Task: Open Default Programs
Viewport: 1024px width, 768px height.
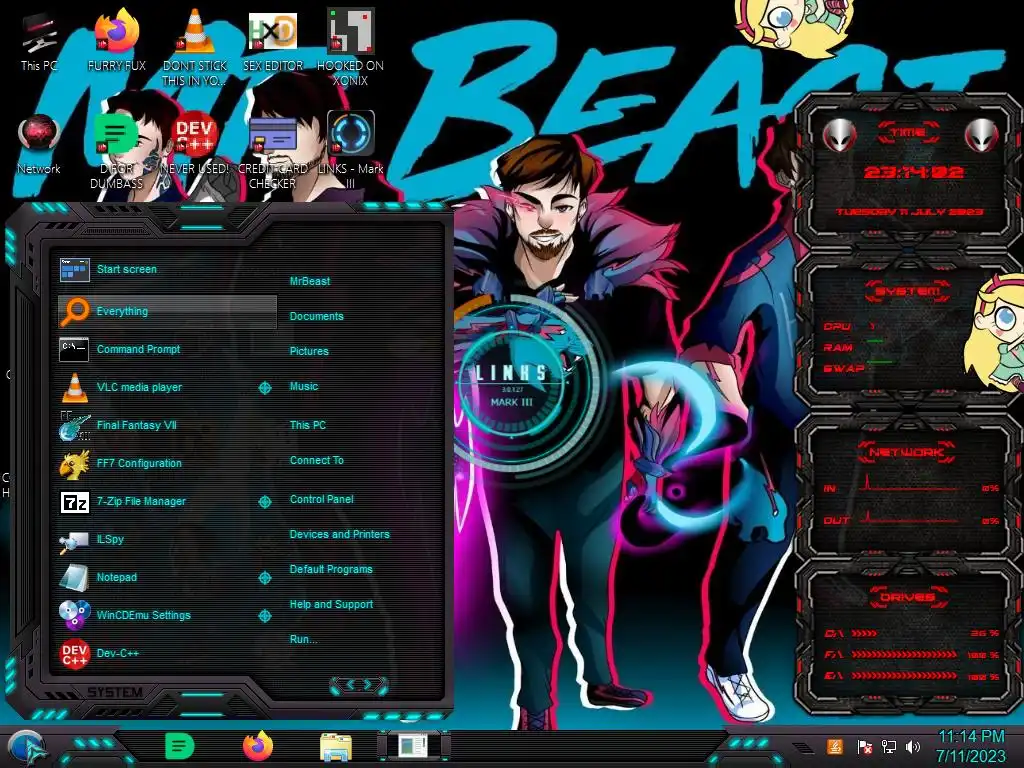Action: pos(330,569)
